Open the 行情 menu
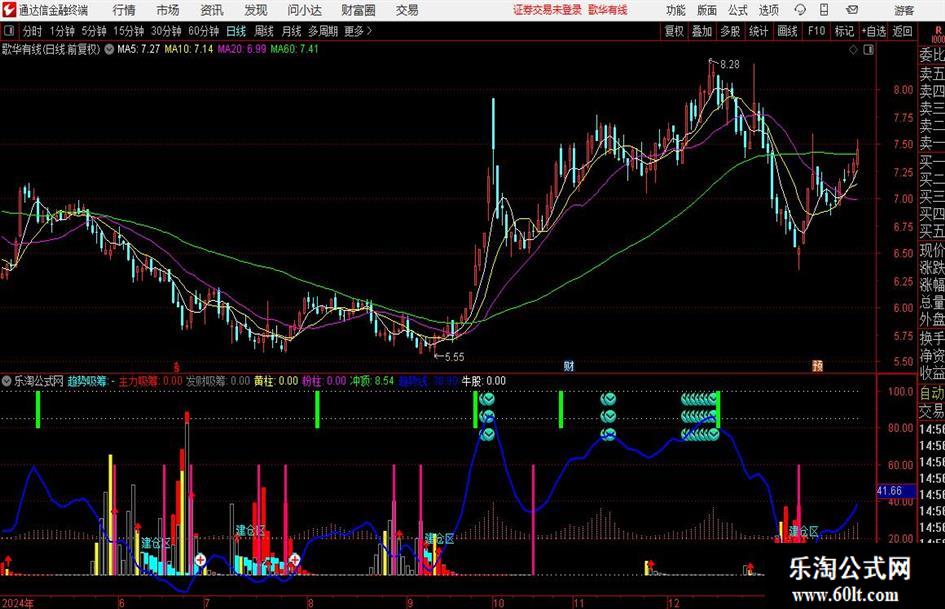 click(x=124, y=10)
